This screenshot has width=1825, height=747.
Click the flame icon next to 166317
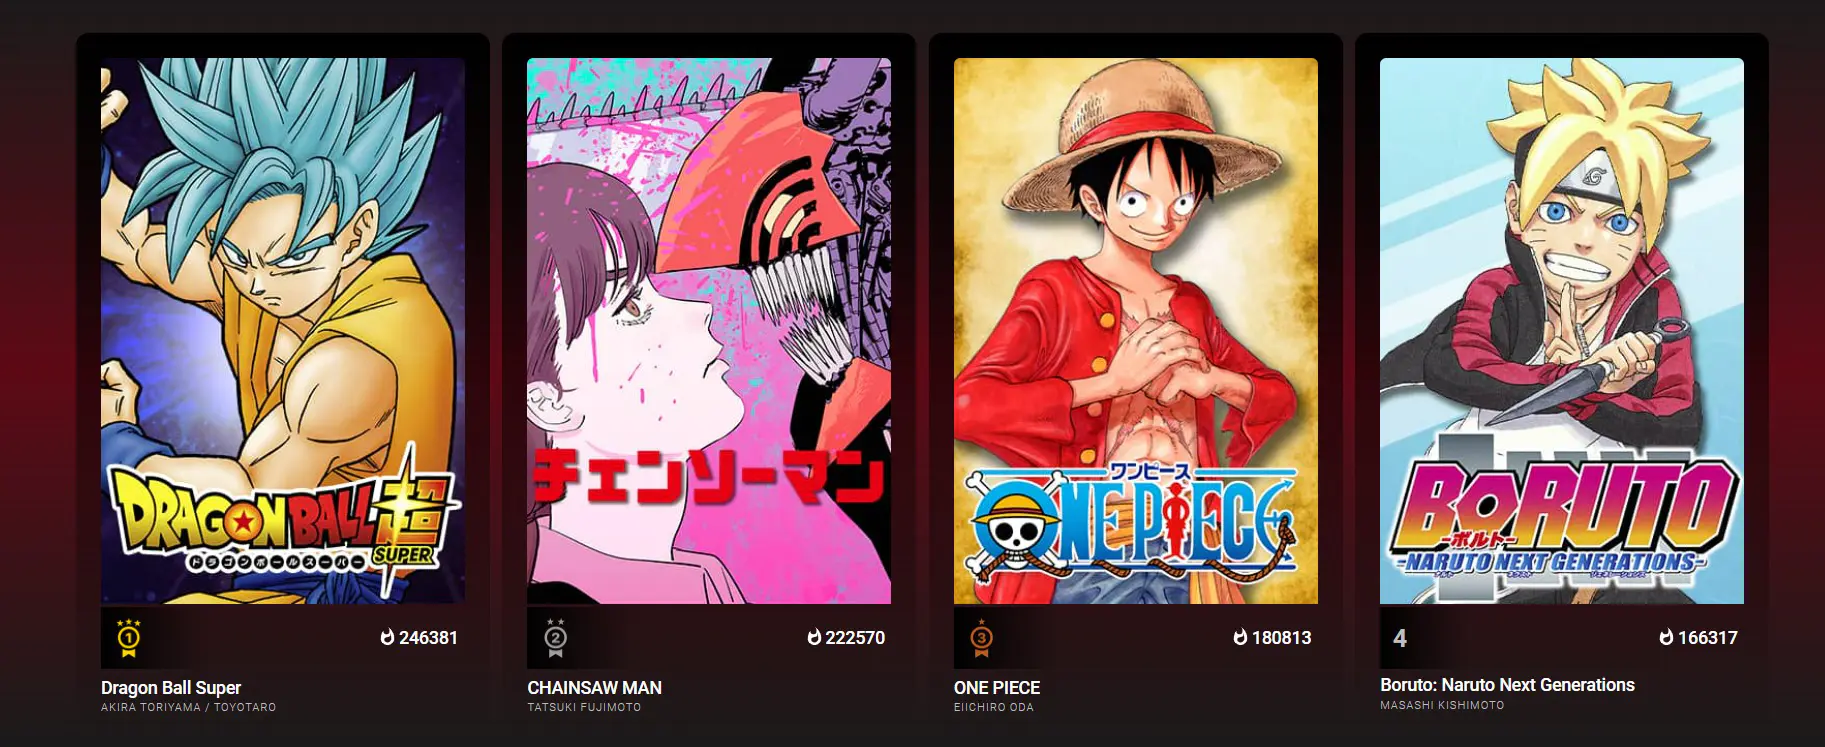click(x=1667, y=637)
